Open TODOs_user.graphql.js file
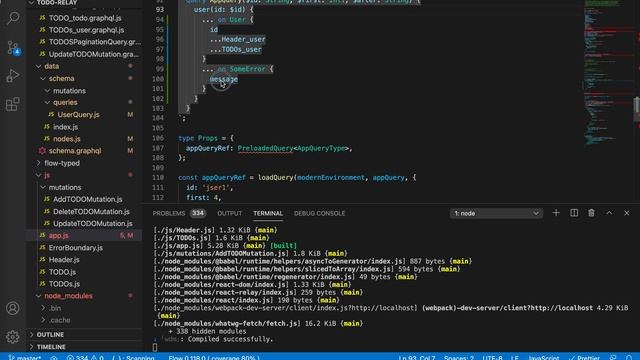This screenshot has width=640, height=360. click(86, 30)
